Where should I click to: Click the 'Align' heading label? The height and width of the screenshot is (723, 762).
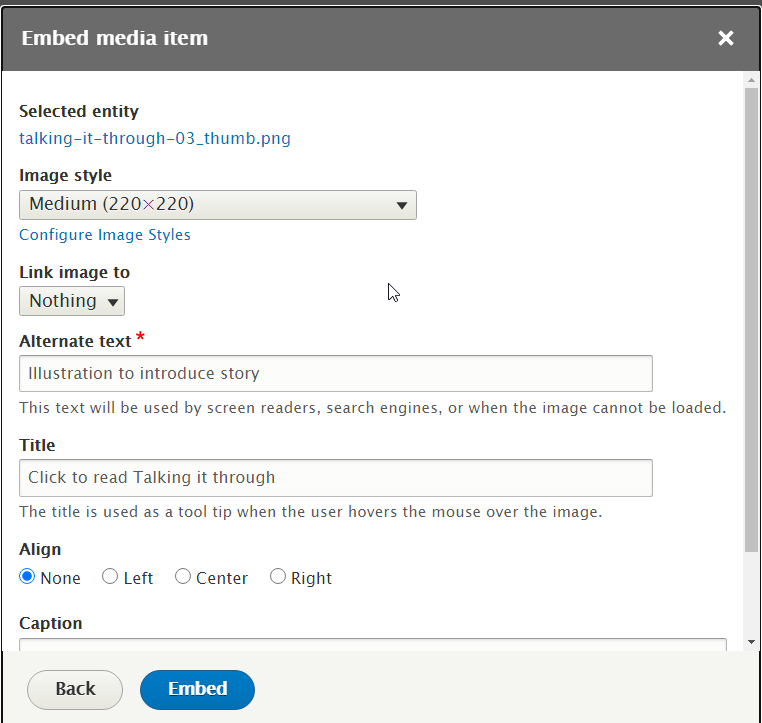click(40, 549)
